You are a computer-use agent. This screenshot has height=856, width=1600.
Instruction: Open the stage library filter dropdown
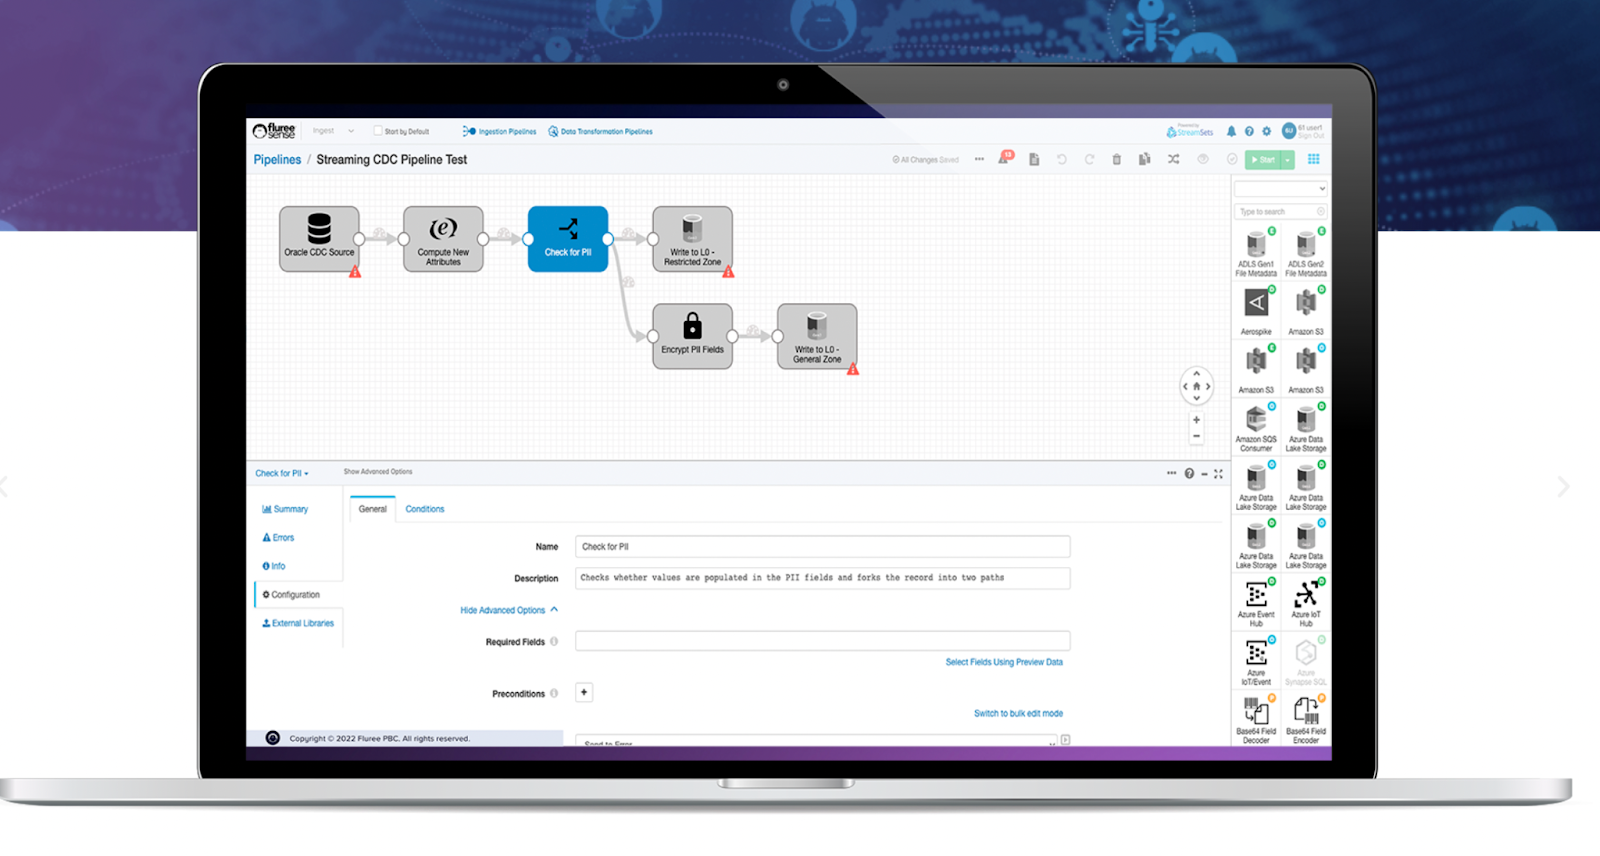[1281, 188]
